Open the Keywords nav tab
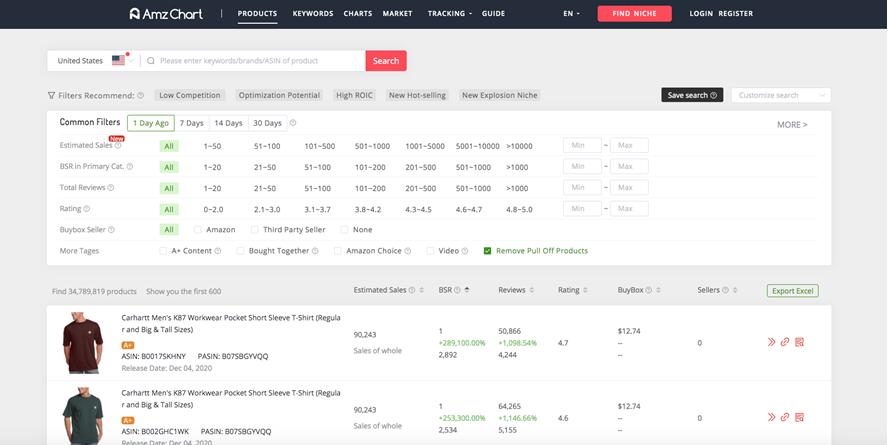Screen dimensions: 888x445 tap(313, 14)
